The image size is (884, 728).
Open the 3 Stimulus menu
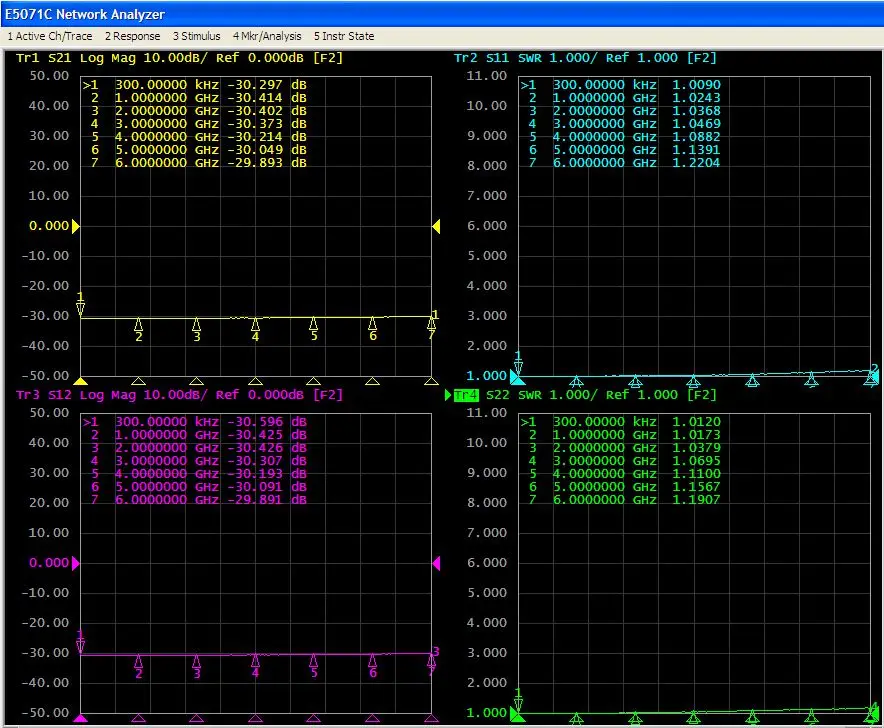(x=196, y=36)
